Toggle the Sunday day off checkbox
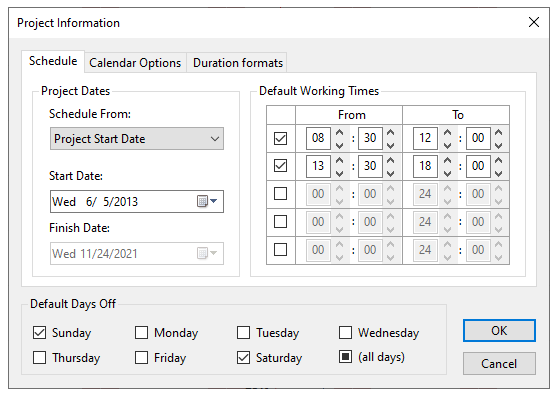This screenshot has height=399, width=556. tap(39, 333)
